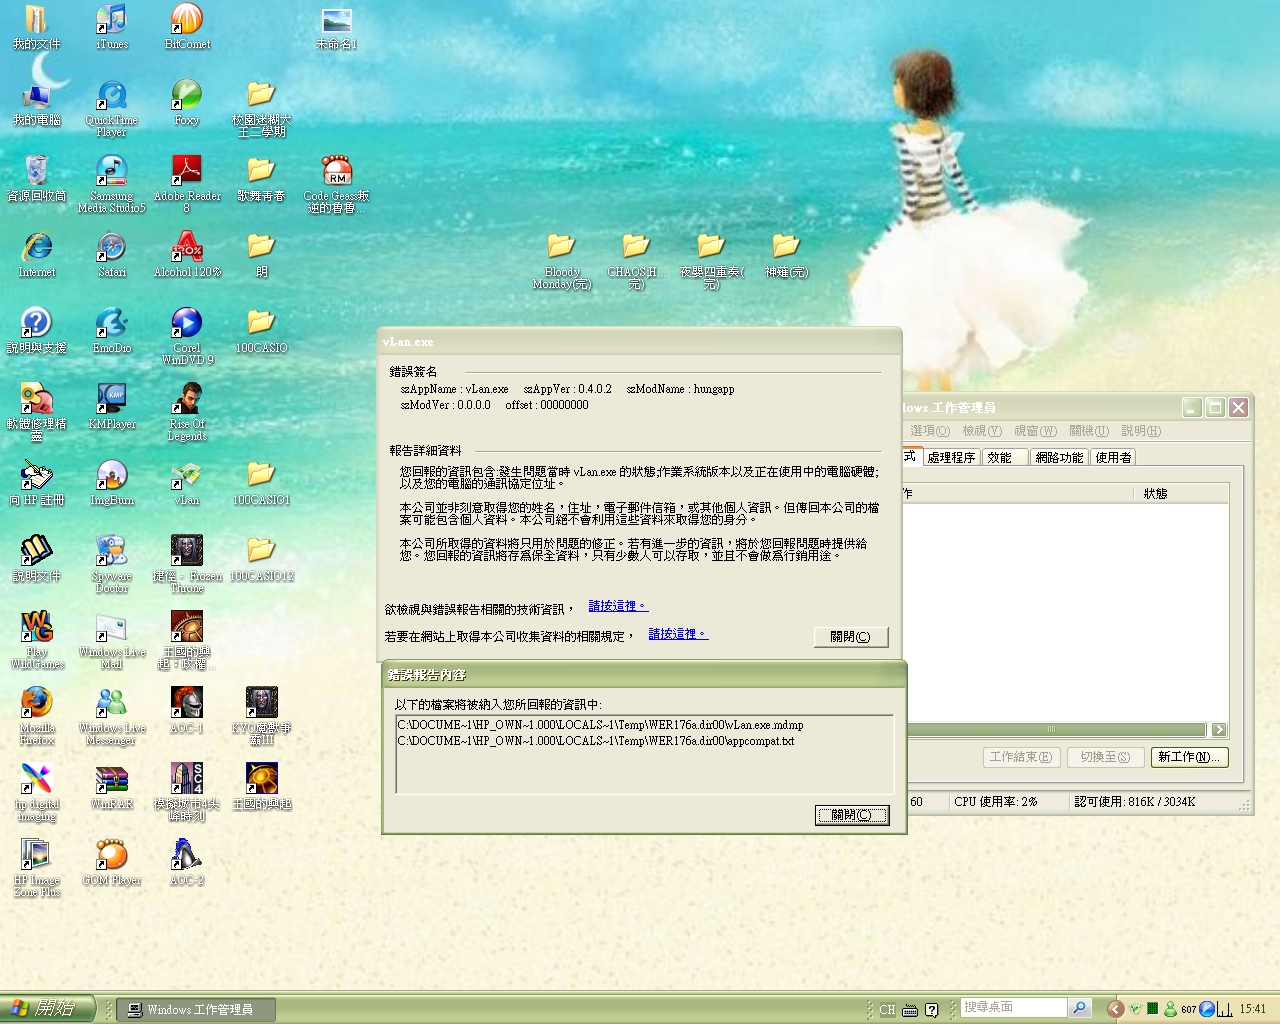Switch to the 效能 tab in Task Manager
This screenshot has height=1024, width=1280.
(x=1003, y=457)
